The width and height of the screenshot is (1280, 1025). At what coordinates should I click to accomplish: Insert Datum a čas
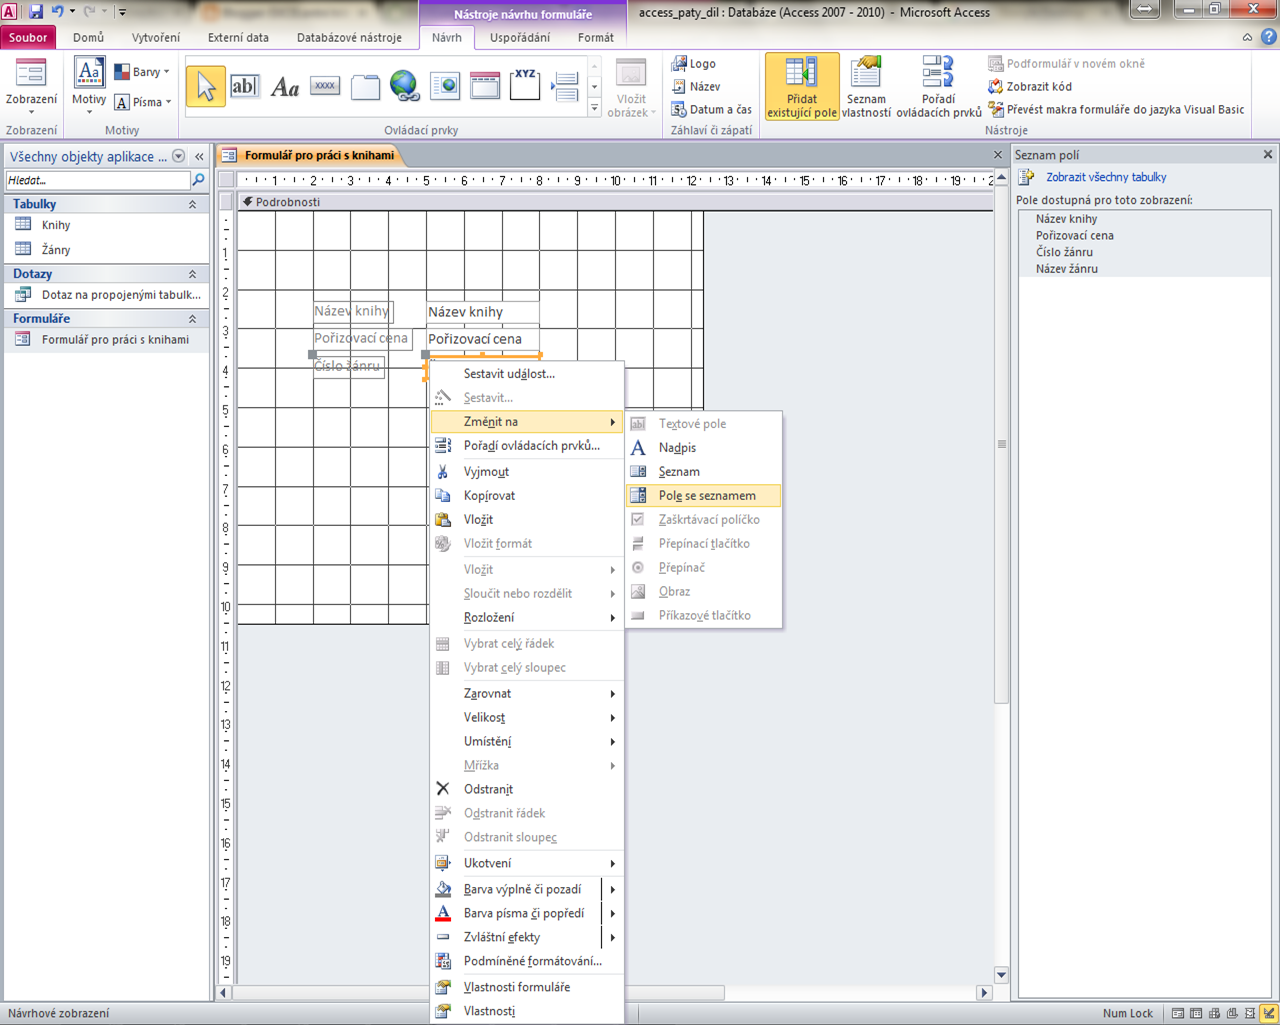click(x=712, y=109)
